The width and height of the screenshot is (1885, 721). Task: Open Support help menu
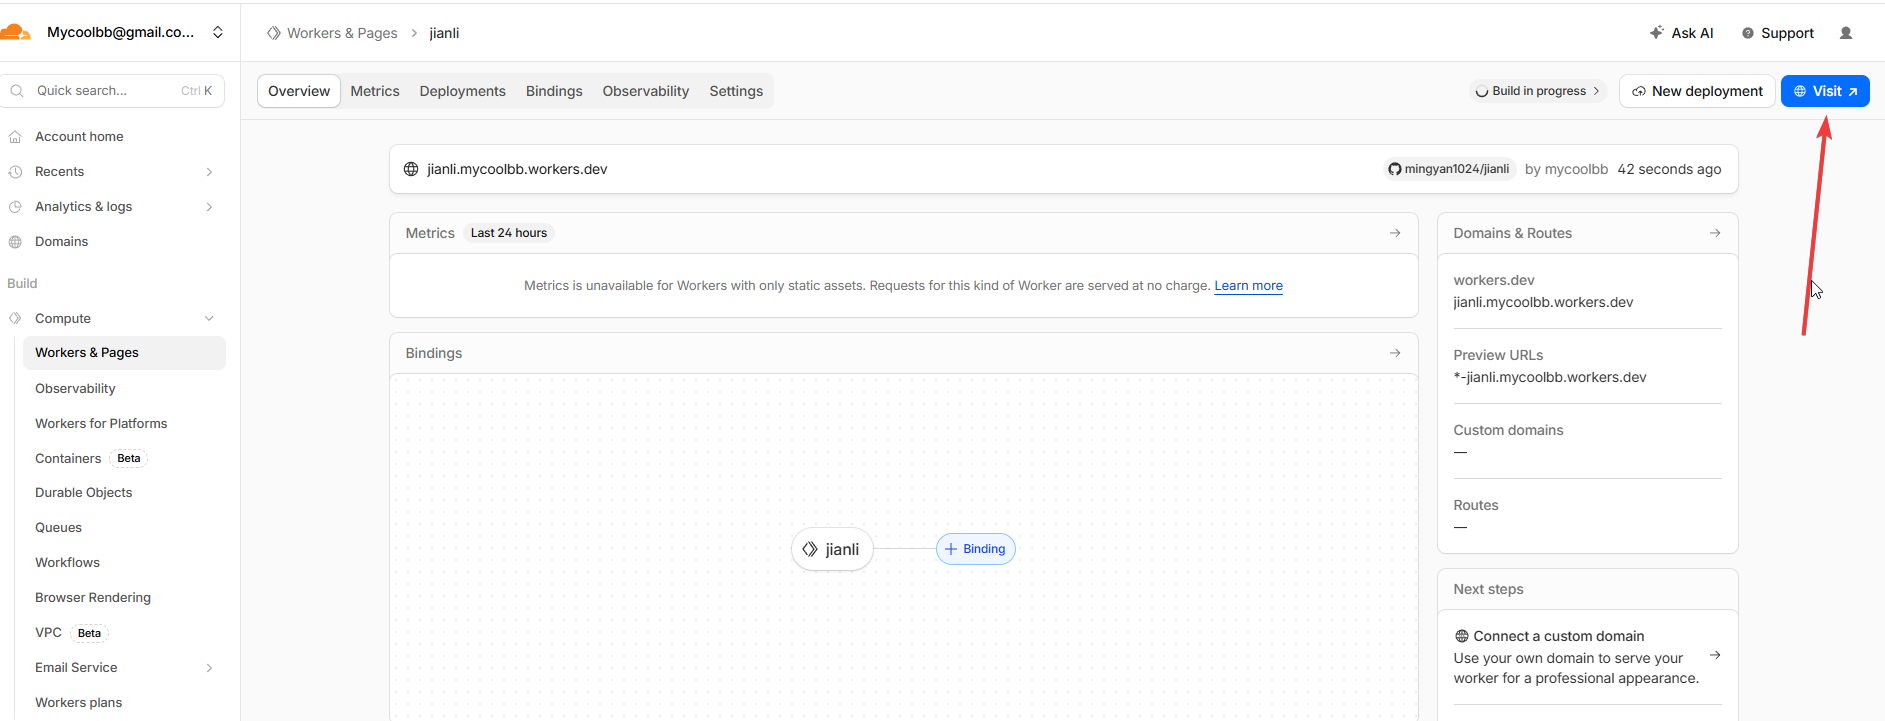[x=1777, y=33]
